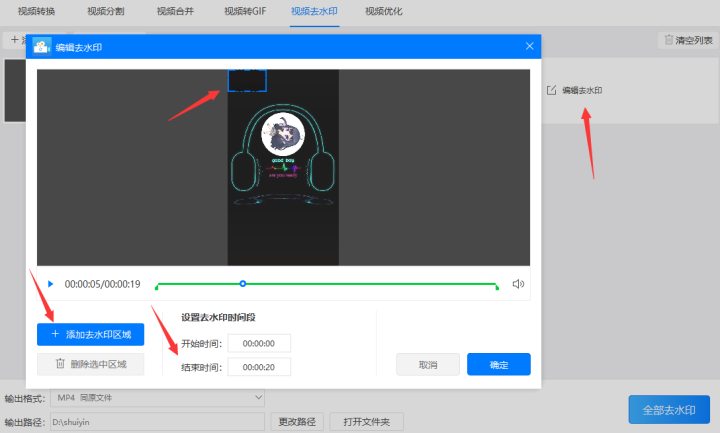
Task: Select the blue watermark region box
Action: coord(247,80)
